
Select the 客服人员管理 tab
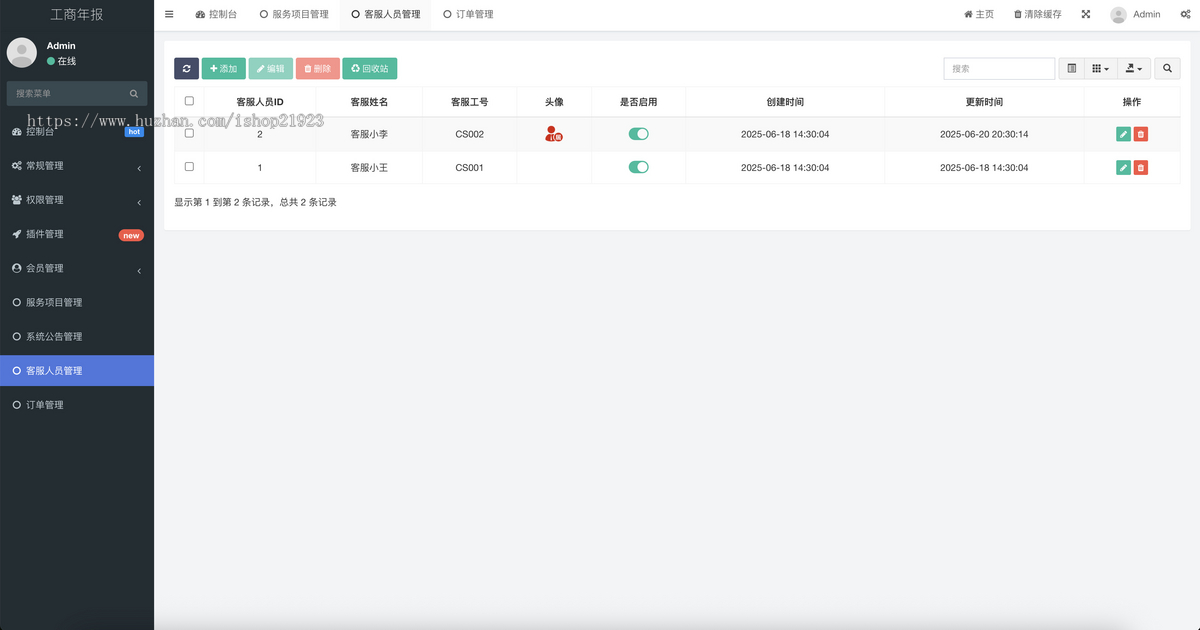(386, 14)
